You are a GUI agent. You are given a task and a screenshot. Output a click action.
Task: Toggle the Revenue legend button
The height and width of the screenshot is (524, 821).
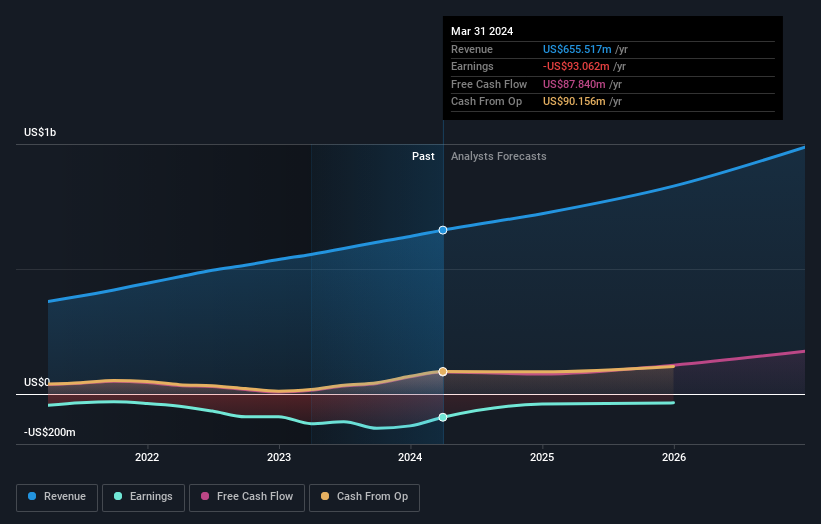(x=57, y=497)
